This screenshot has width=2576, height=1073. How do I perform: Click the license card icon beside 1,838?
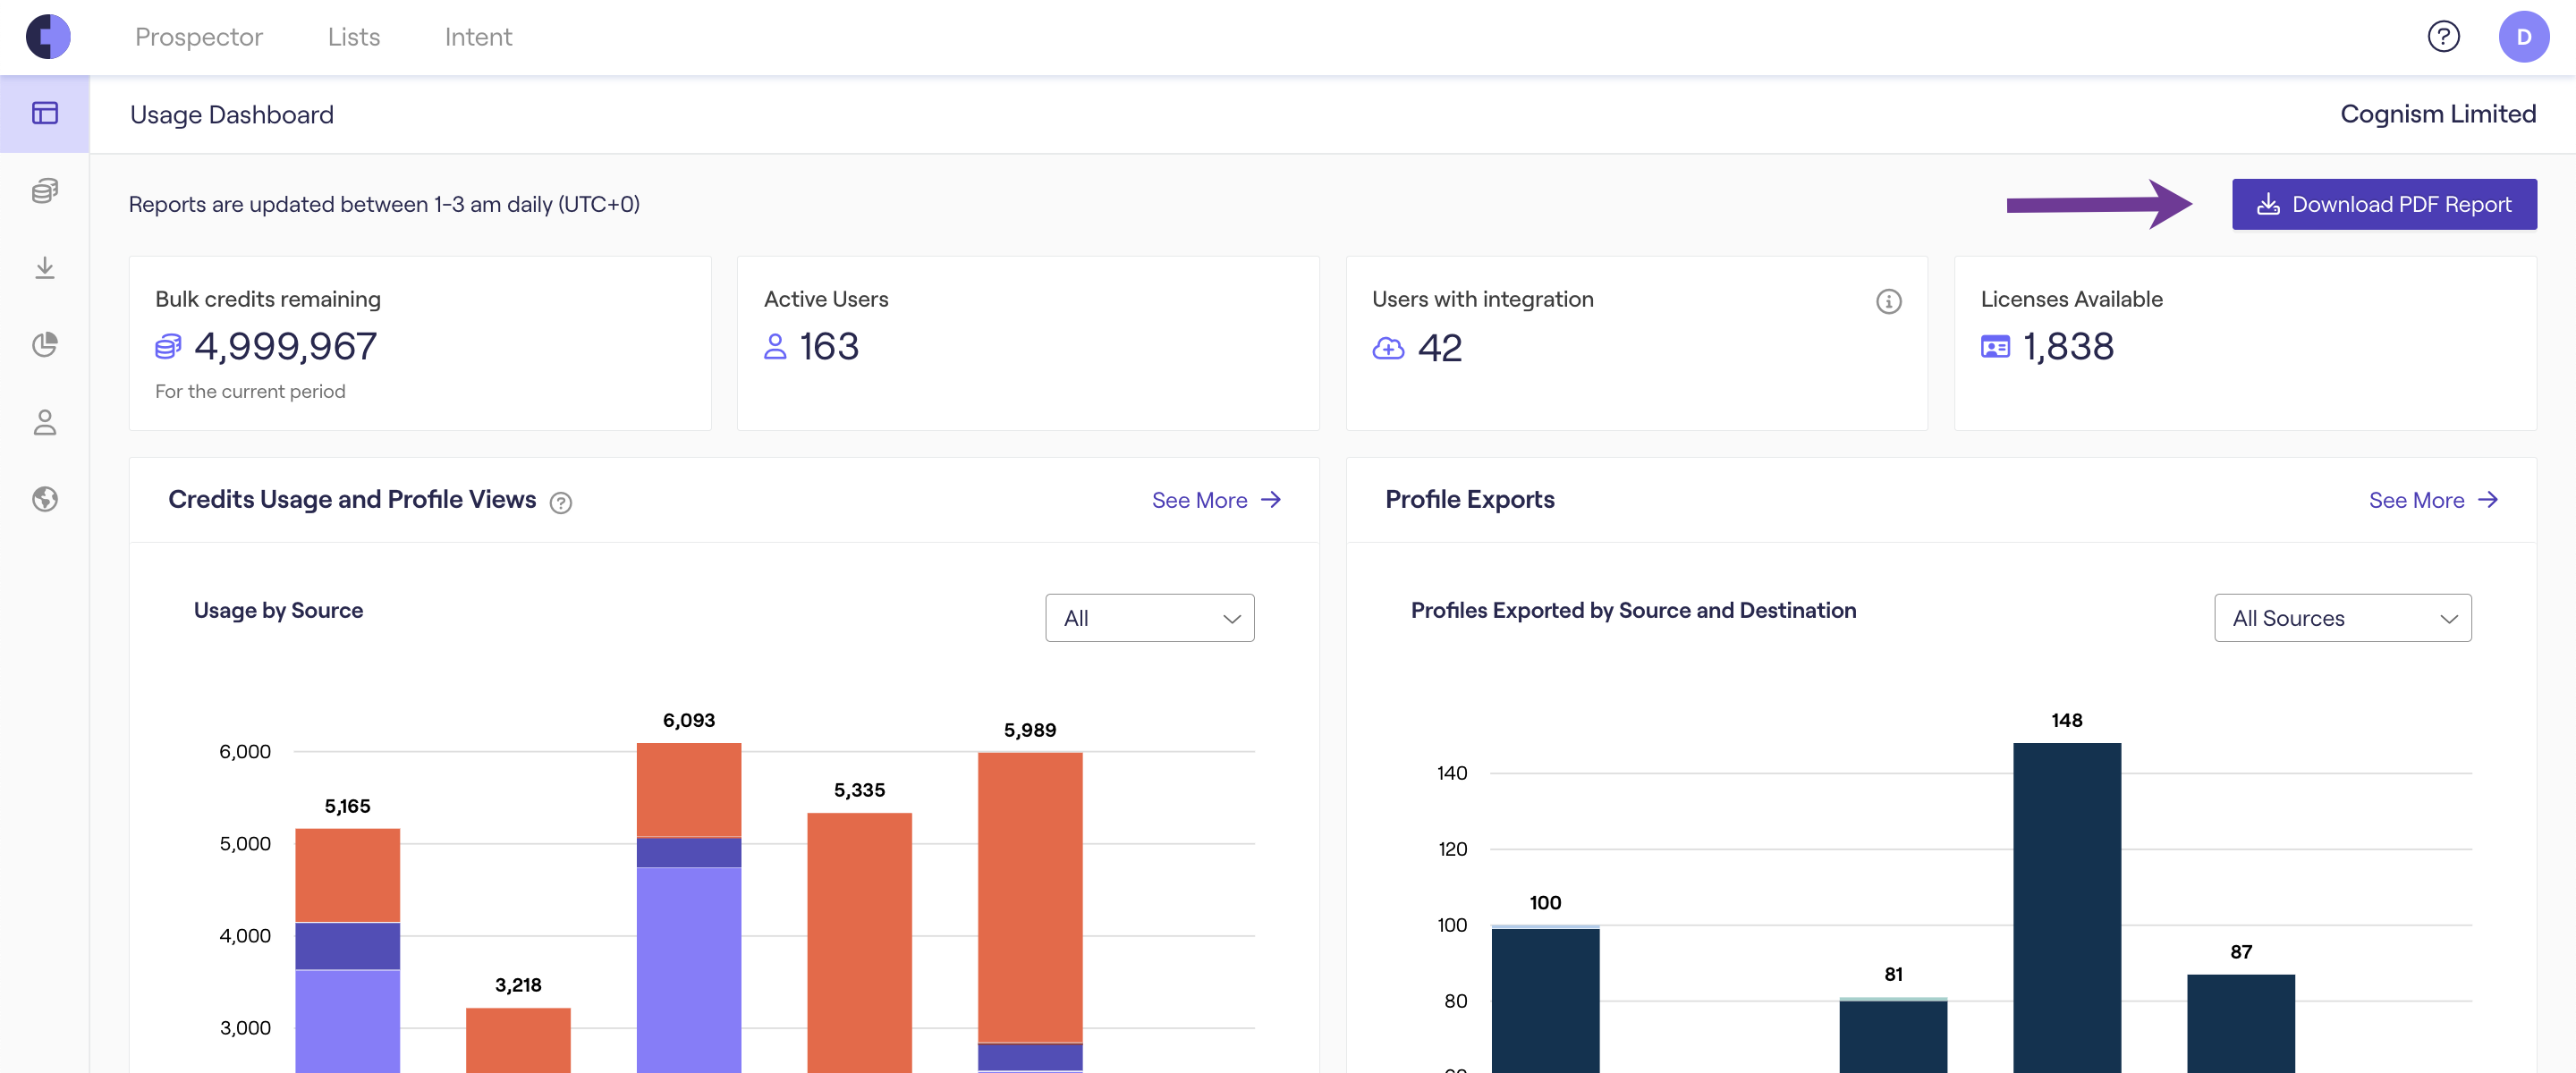tap(1995, 347)
